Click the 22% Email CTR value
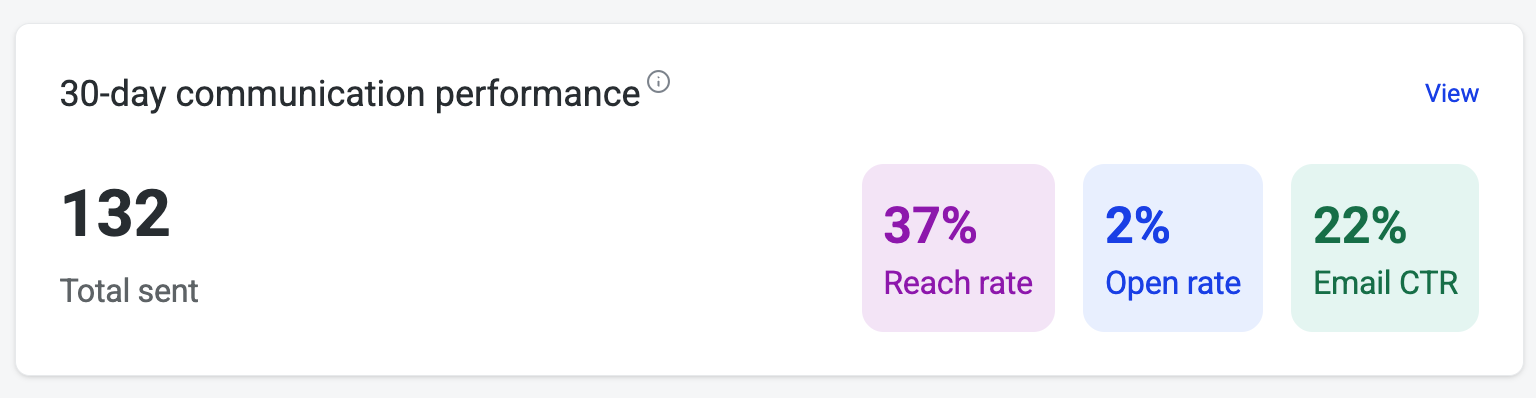The image size is (1536, 398). click(1360, 225)
